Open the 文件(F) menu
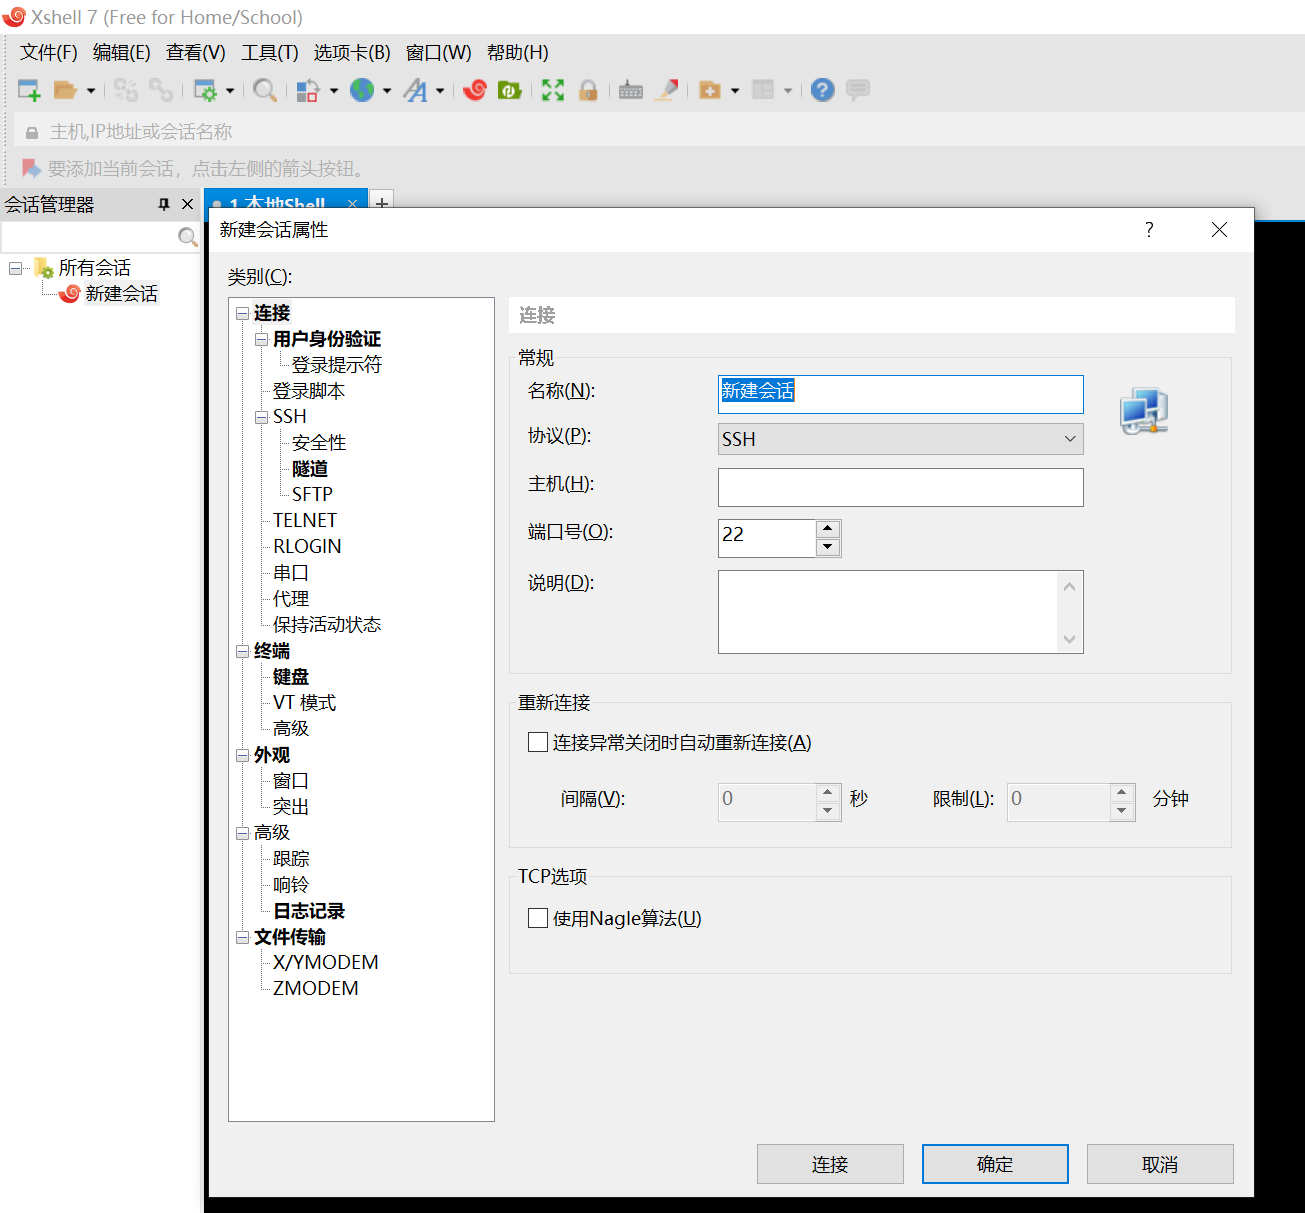 point(49,53)
